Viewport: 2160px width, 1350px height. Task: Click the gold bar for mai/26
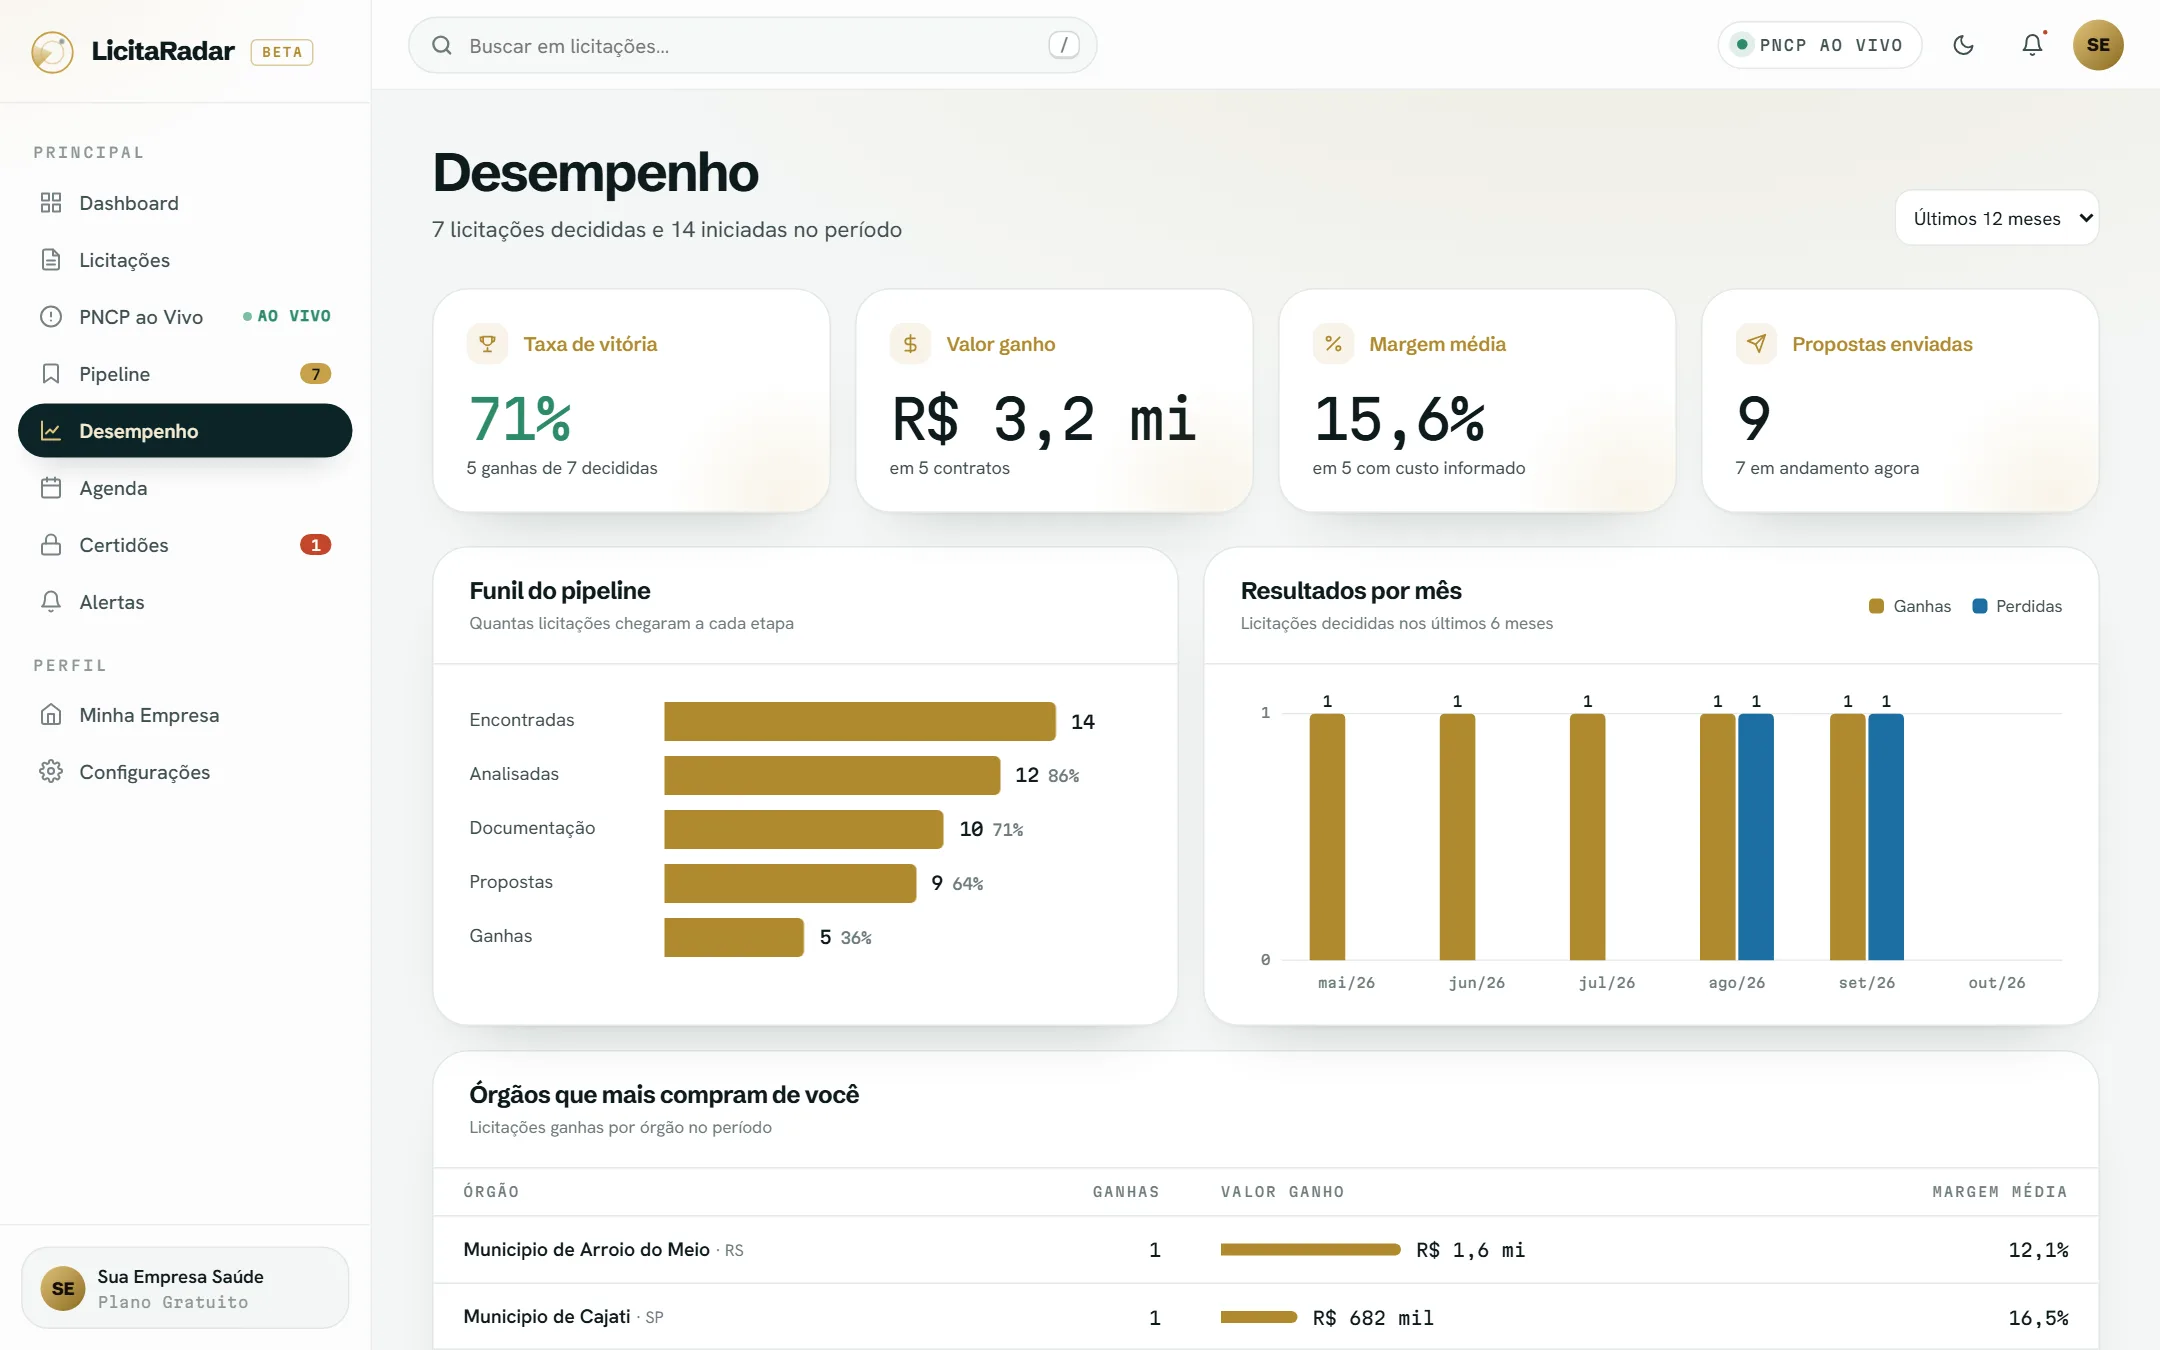pos(1327,837)
